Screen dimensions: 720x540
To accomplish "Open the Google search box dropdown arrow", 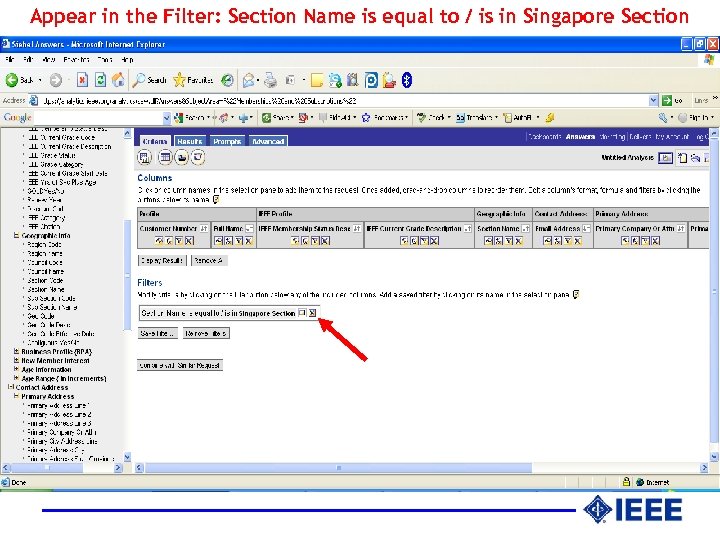I will click(x=167, y=118).
